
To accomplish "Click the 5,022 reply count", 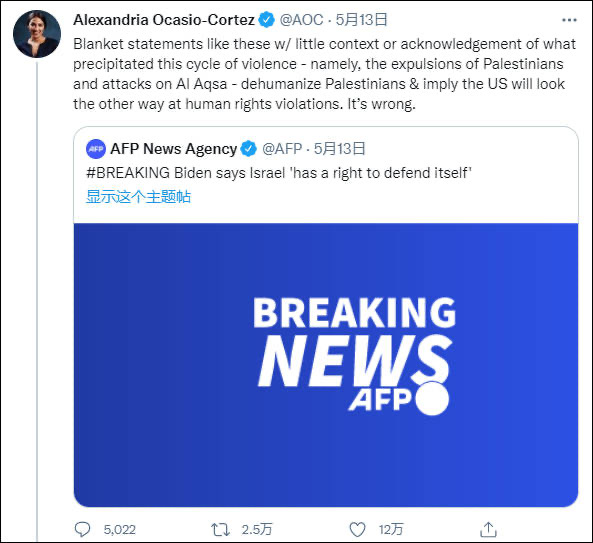I will (x=120, y=530).
